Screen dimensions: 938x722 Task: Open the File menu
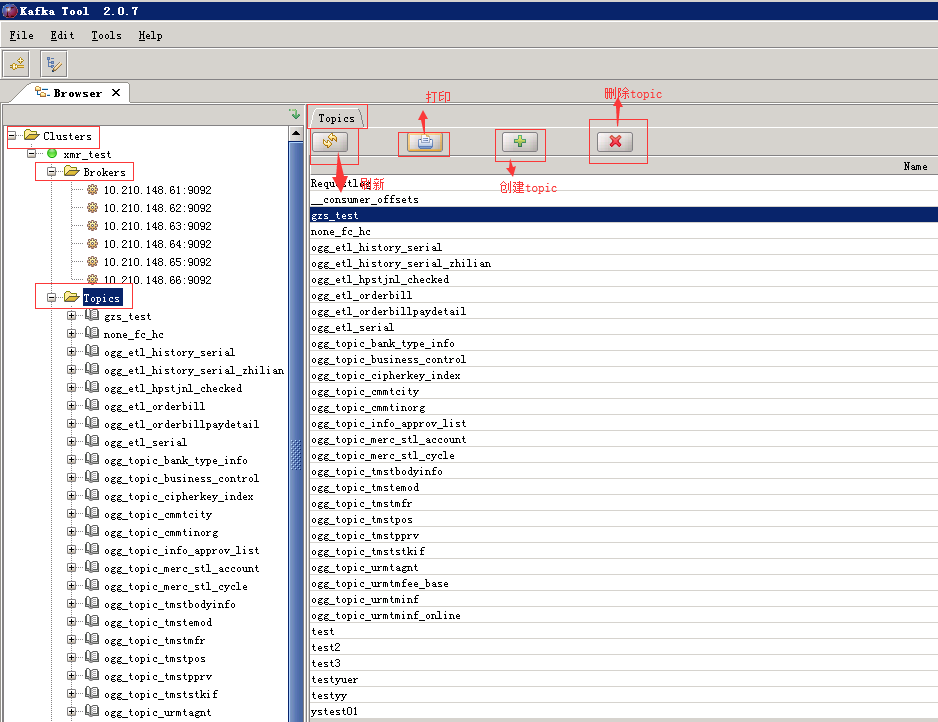(22, 35)
